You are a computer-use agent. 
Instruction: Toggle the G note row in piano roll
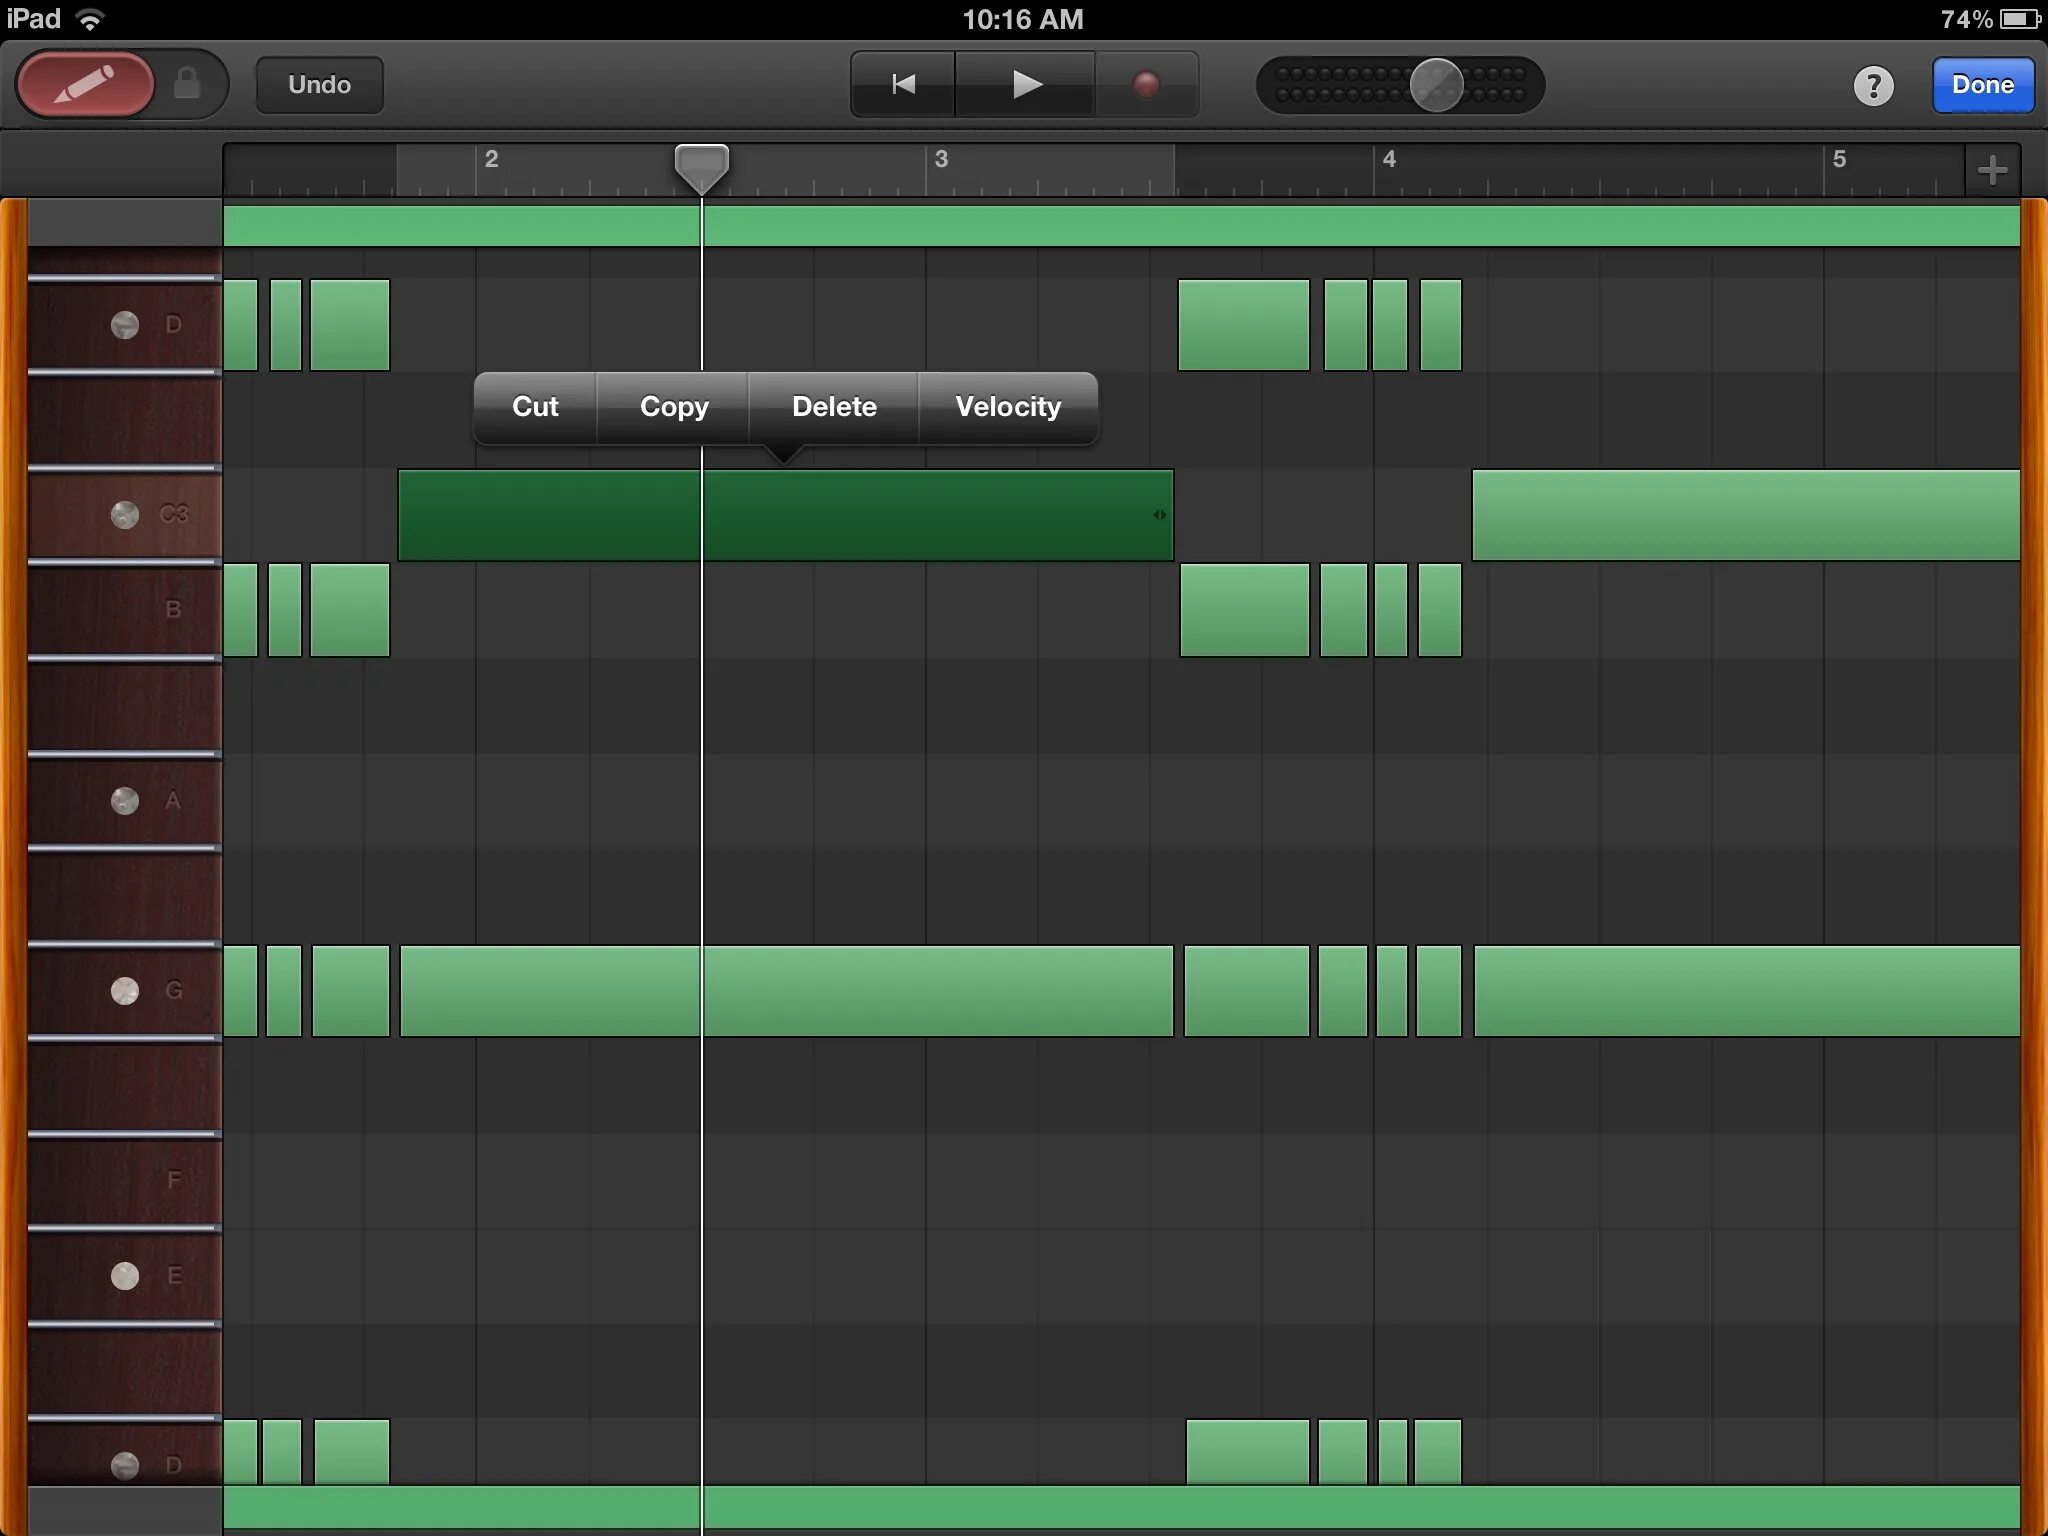pos(123,989)
